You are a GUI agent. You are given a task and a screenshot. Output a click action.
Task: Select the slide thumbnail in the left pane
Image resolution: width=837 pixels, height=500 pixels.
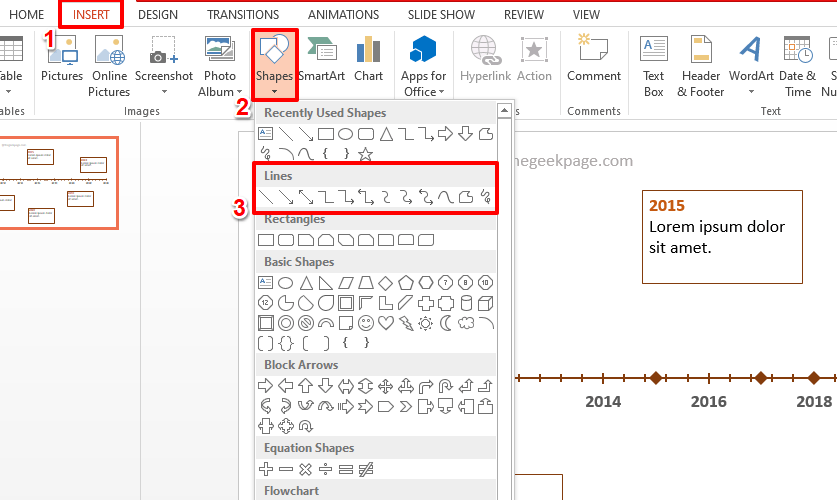[58, 183]
